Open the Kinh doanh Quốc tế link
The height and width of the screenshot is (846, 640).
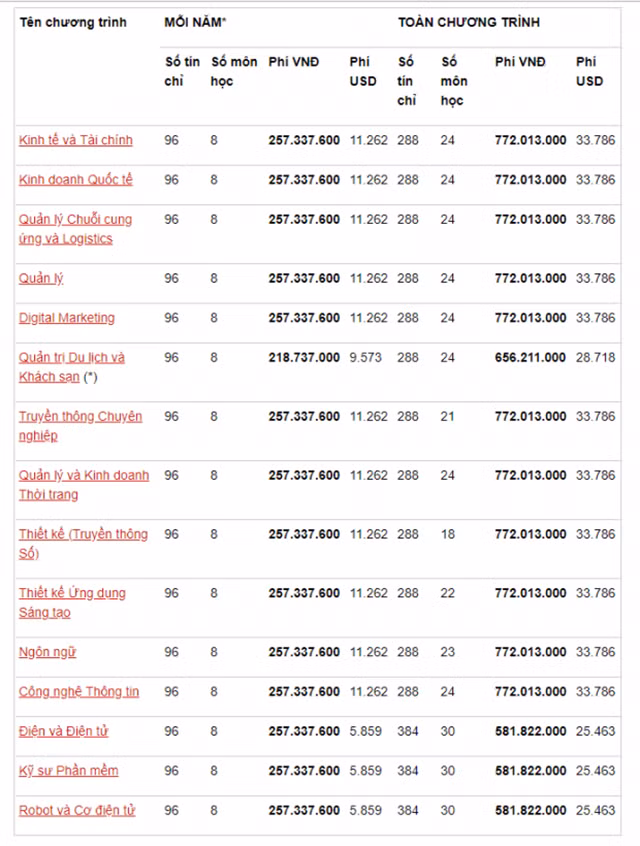76,180
